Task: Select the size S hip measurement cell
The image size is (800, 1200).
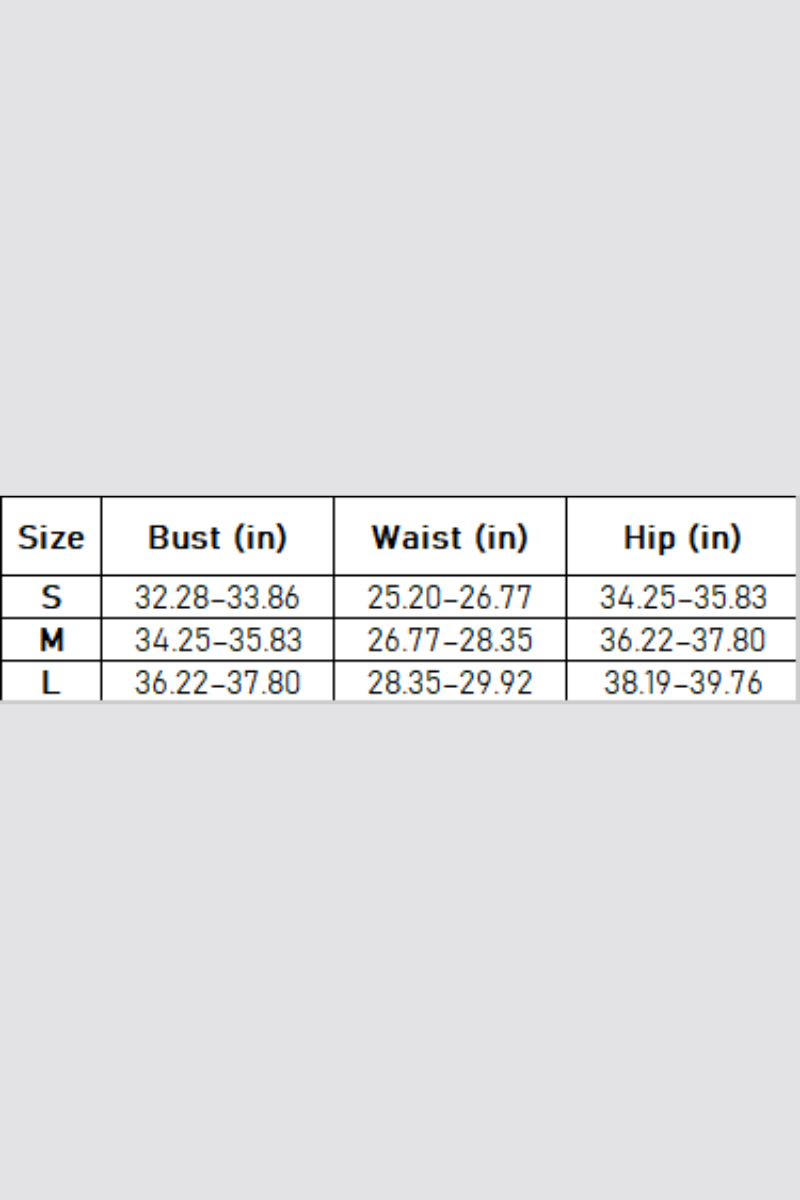Action: [x=682, y=598]
